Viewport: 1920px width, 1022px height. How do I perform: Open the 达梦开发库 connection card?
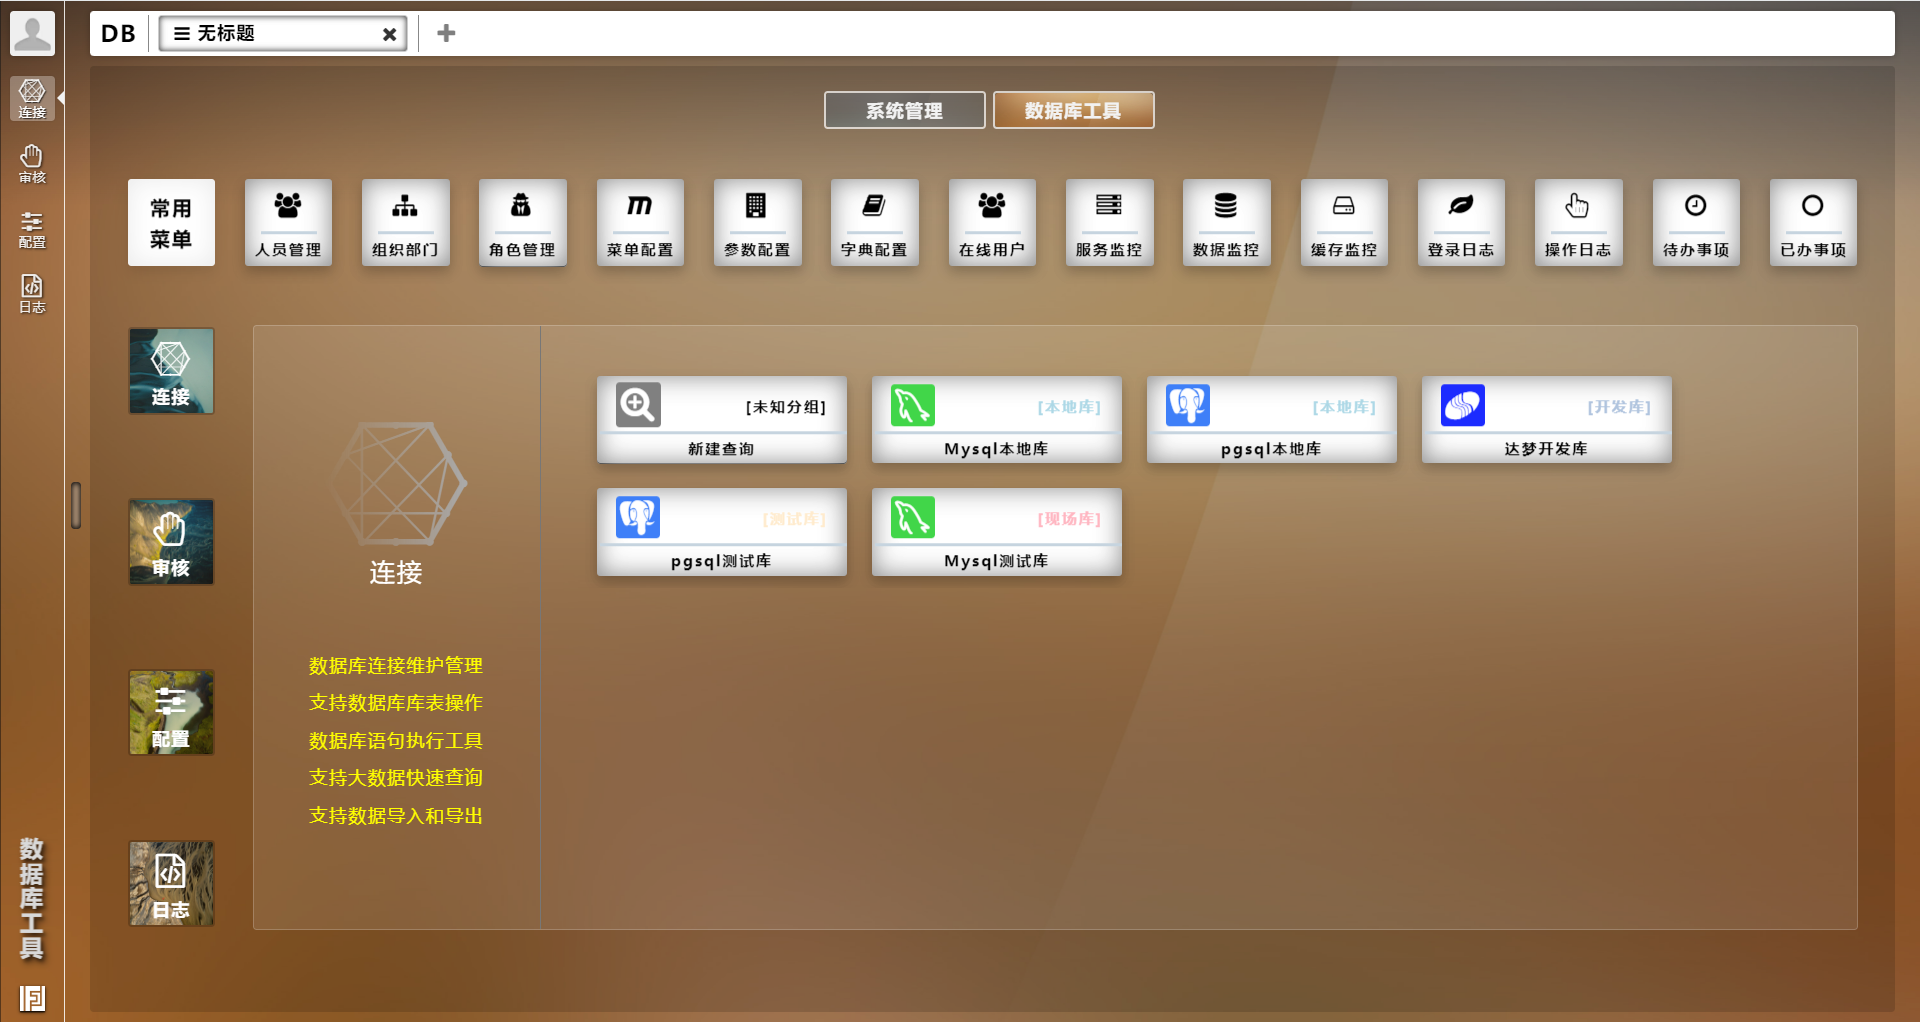1546,419
